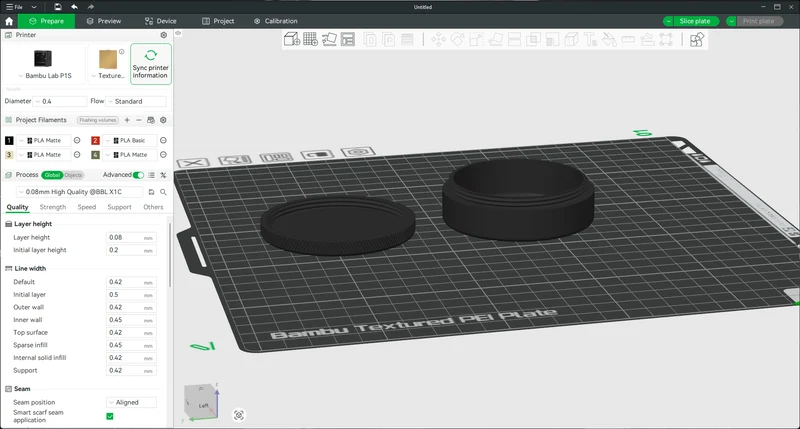This screenshot has width=800, height=429.
Task: Click the zoom-to-fit icon near view cube
Action: tap(239, 415)
